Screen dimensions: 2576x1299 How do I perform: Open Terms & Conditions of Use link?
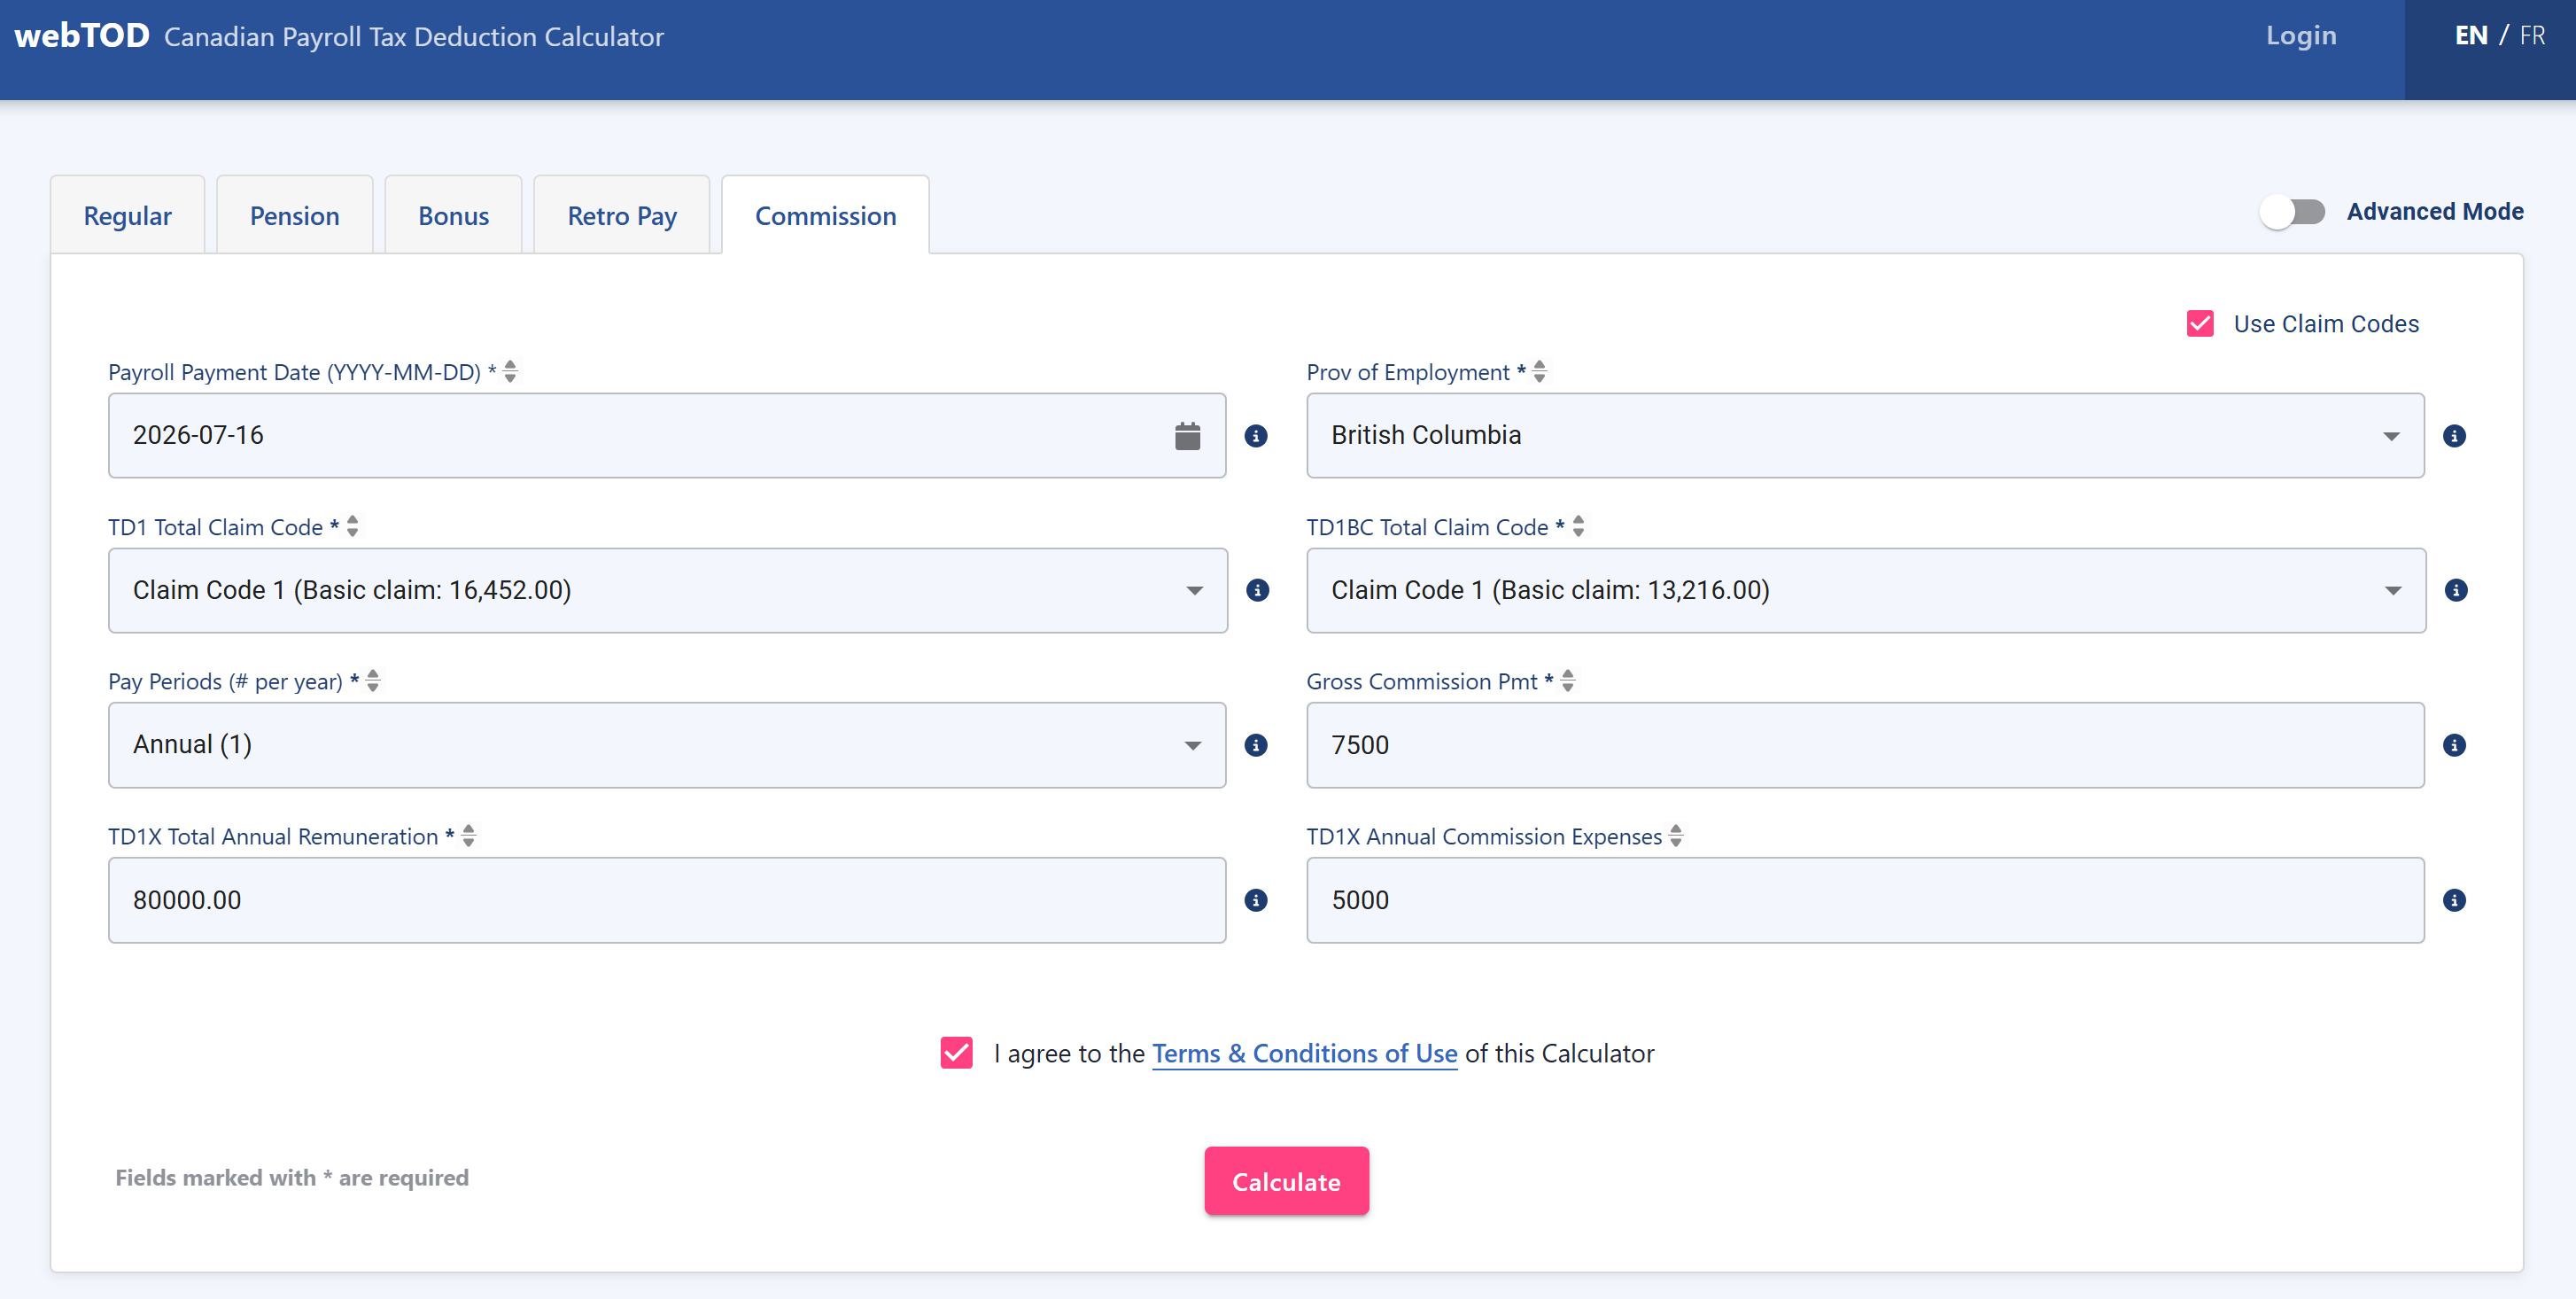(1304, 1054)
